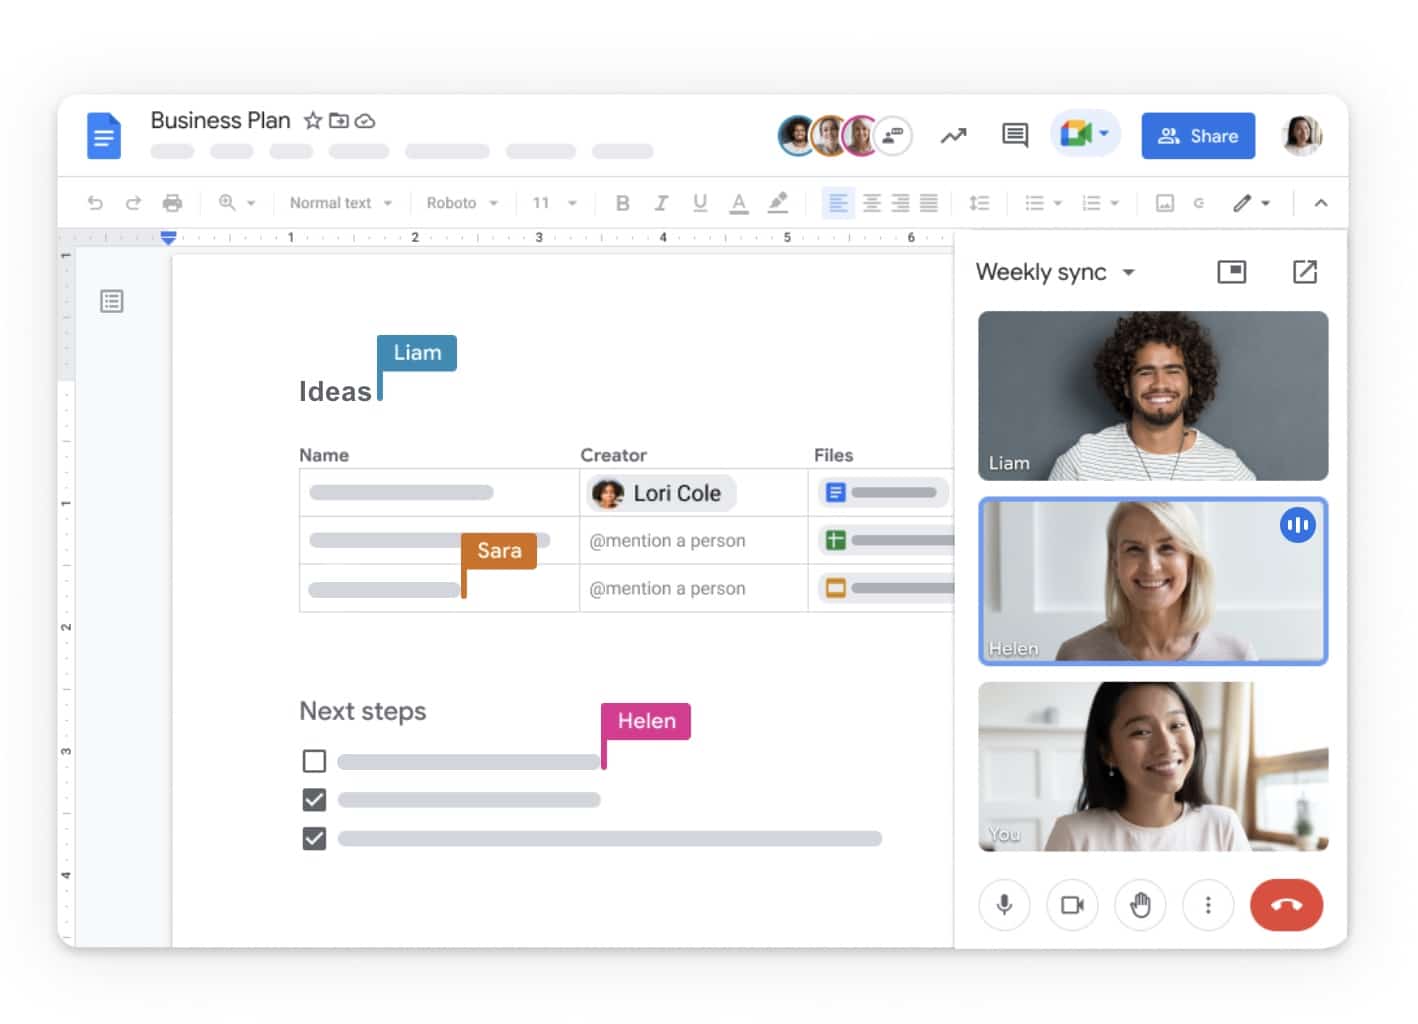
Task: Check the first unchecked Next steps checkbox
Action: [314, 761]
